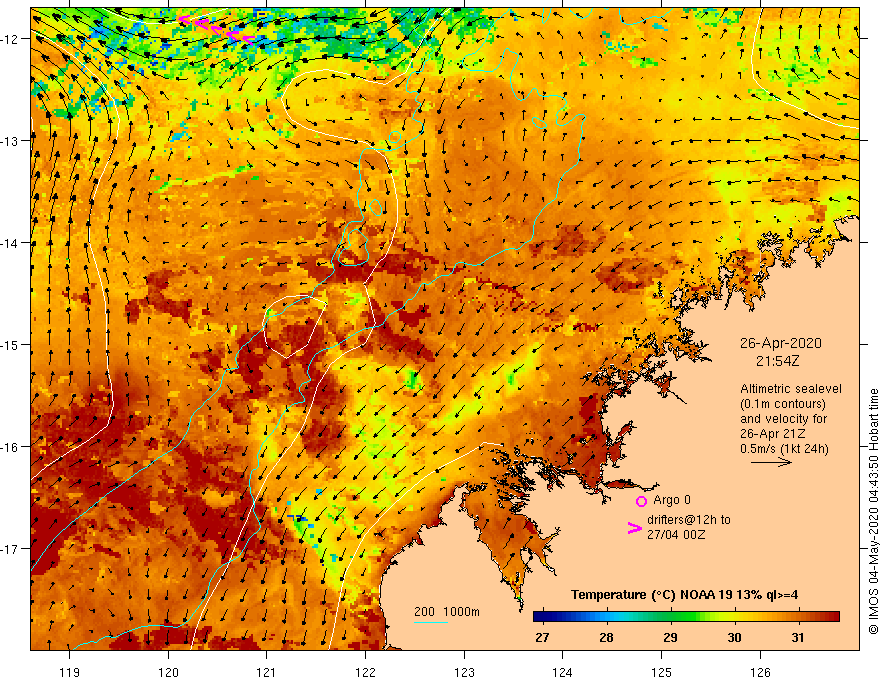Click the latitude axis label '-16'
The height and width of the screenshot is (680, 880).
point(10,447)
